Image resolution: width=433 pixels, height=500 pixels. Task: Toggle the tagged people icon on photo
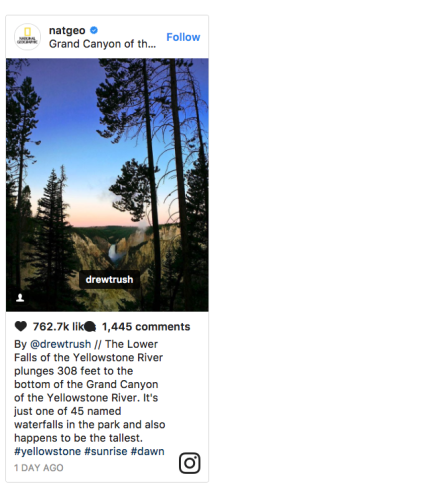tap(20, 298)
